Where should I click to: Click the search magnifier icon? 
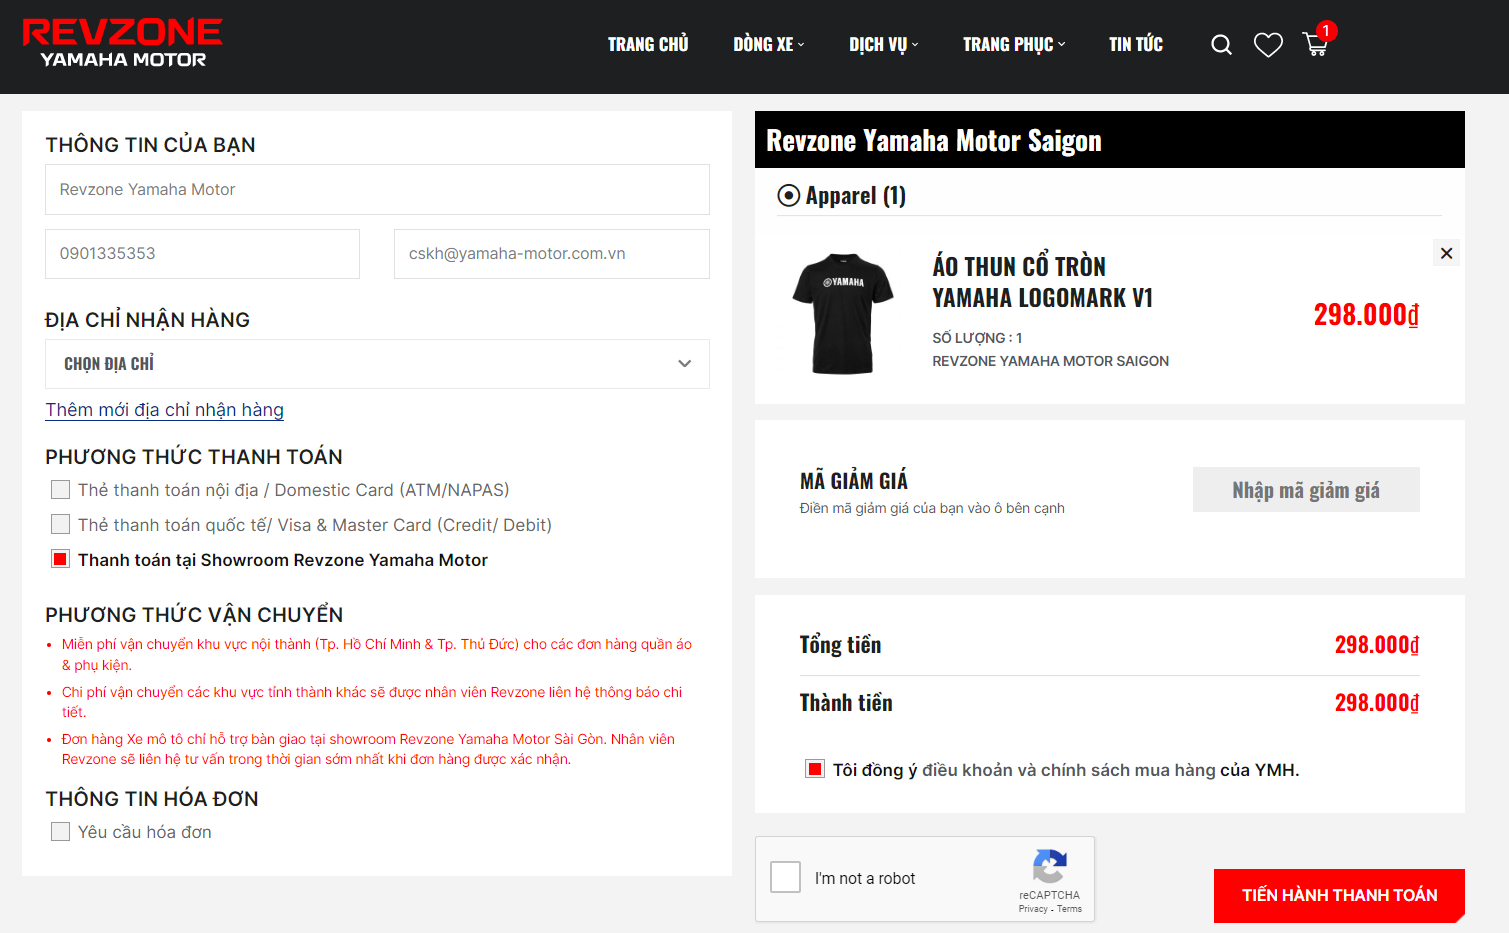(x=1221, y=45)
